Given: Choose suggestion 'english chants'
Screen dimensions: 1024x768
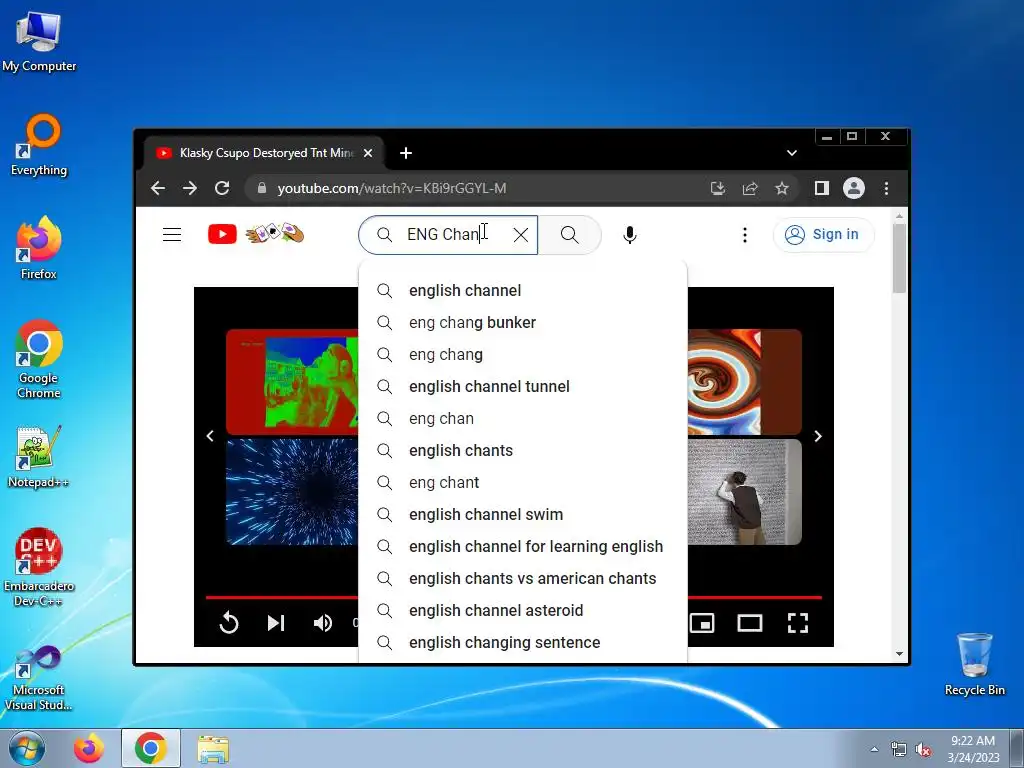Looking at the screenshot, I should 522,451.
